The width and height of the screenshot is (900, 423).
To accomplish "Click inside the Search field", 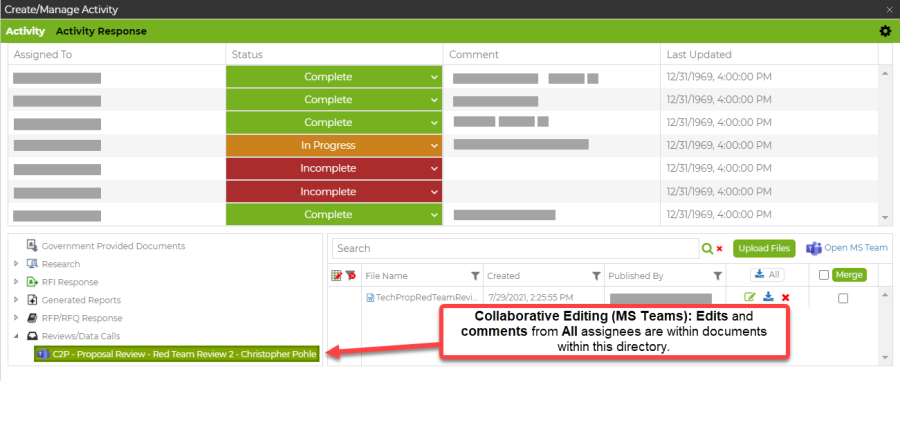I will [515, 248].
